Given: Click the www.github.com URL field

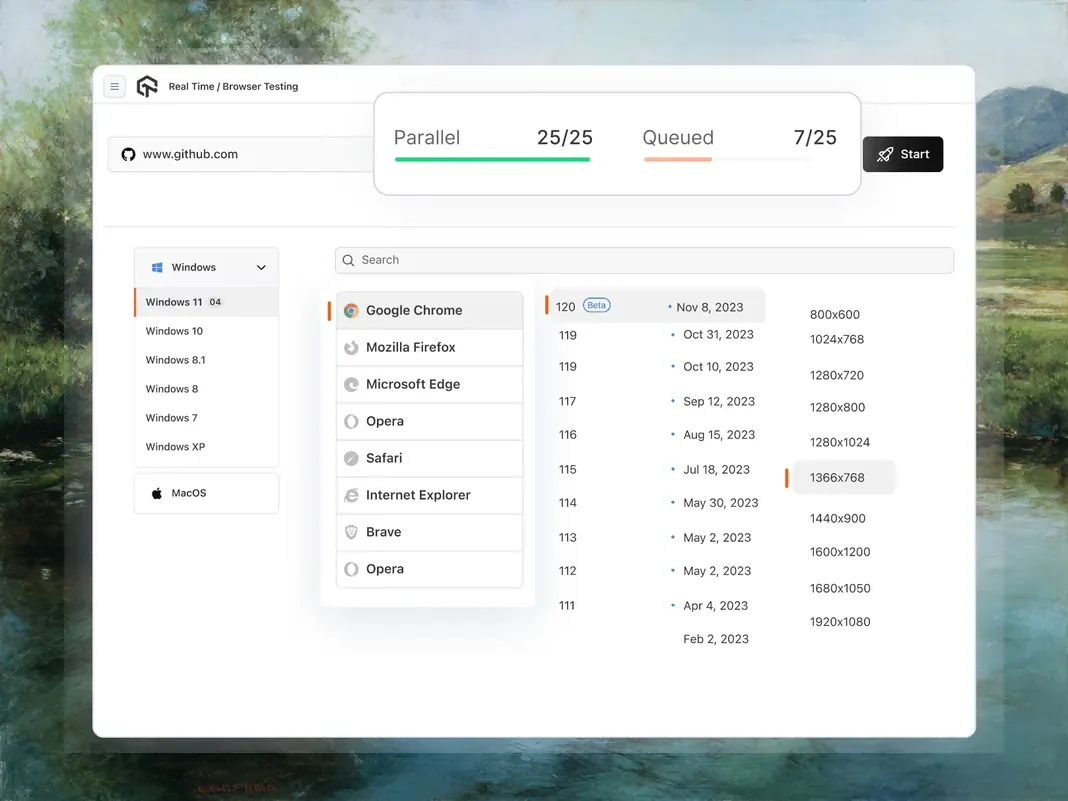Looking at the screenshot, I should (241, 155).
